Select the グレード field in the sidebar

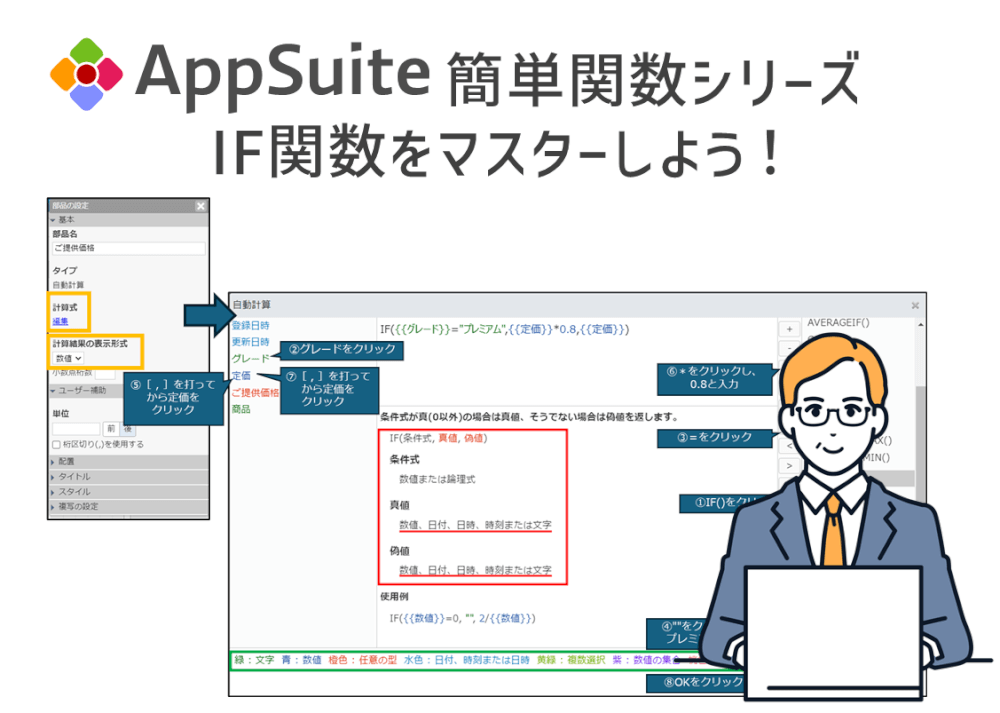click(x=250, y=357)
